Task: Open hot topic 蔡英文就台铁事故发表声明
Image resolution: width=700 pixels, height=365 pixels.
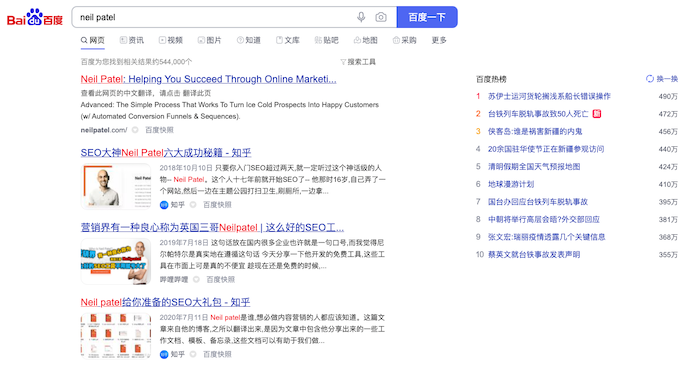Action: click(534, 255)
